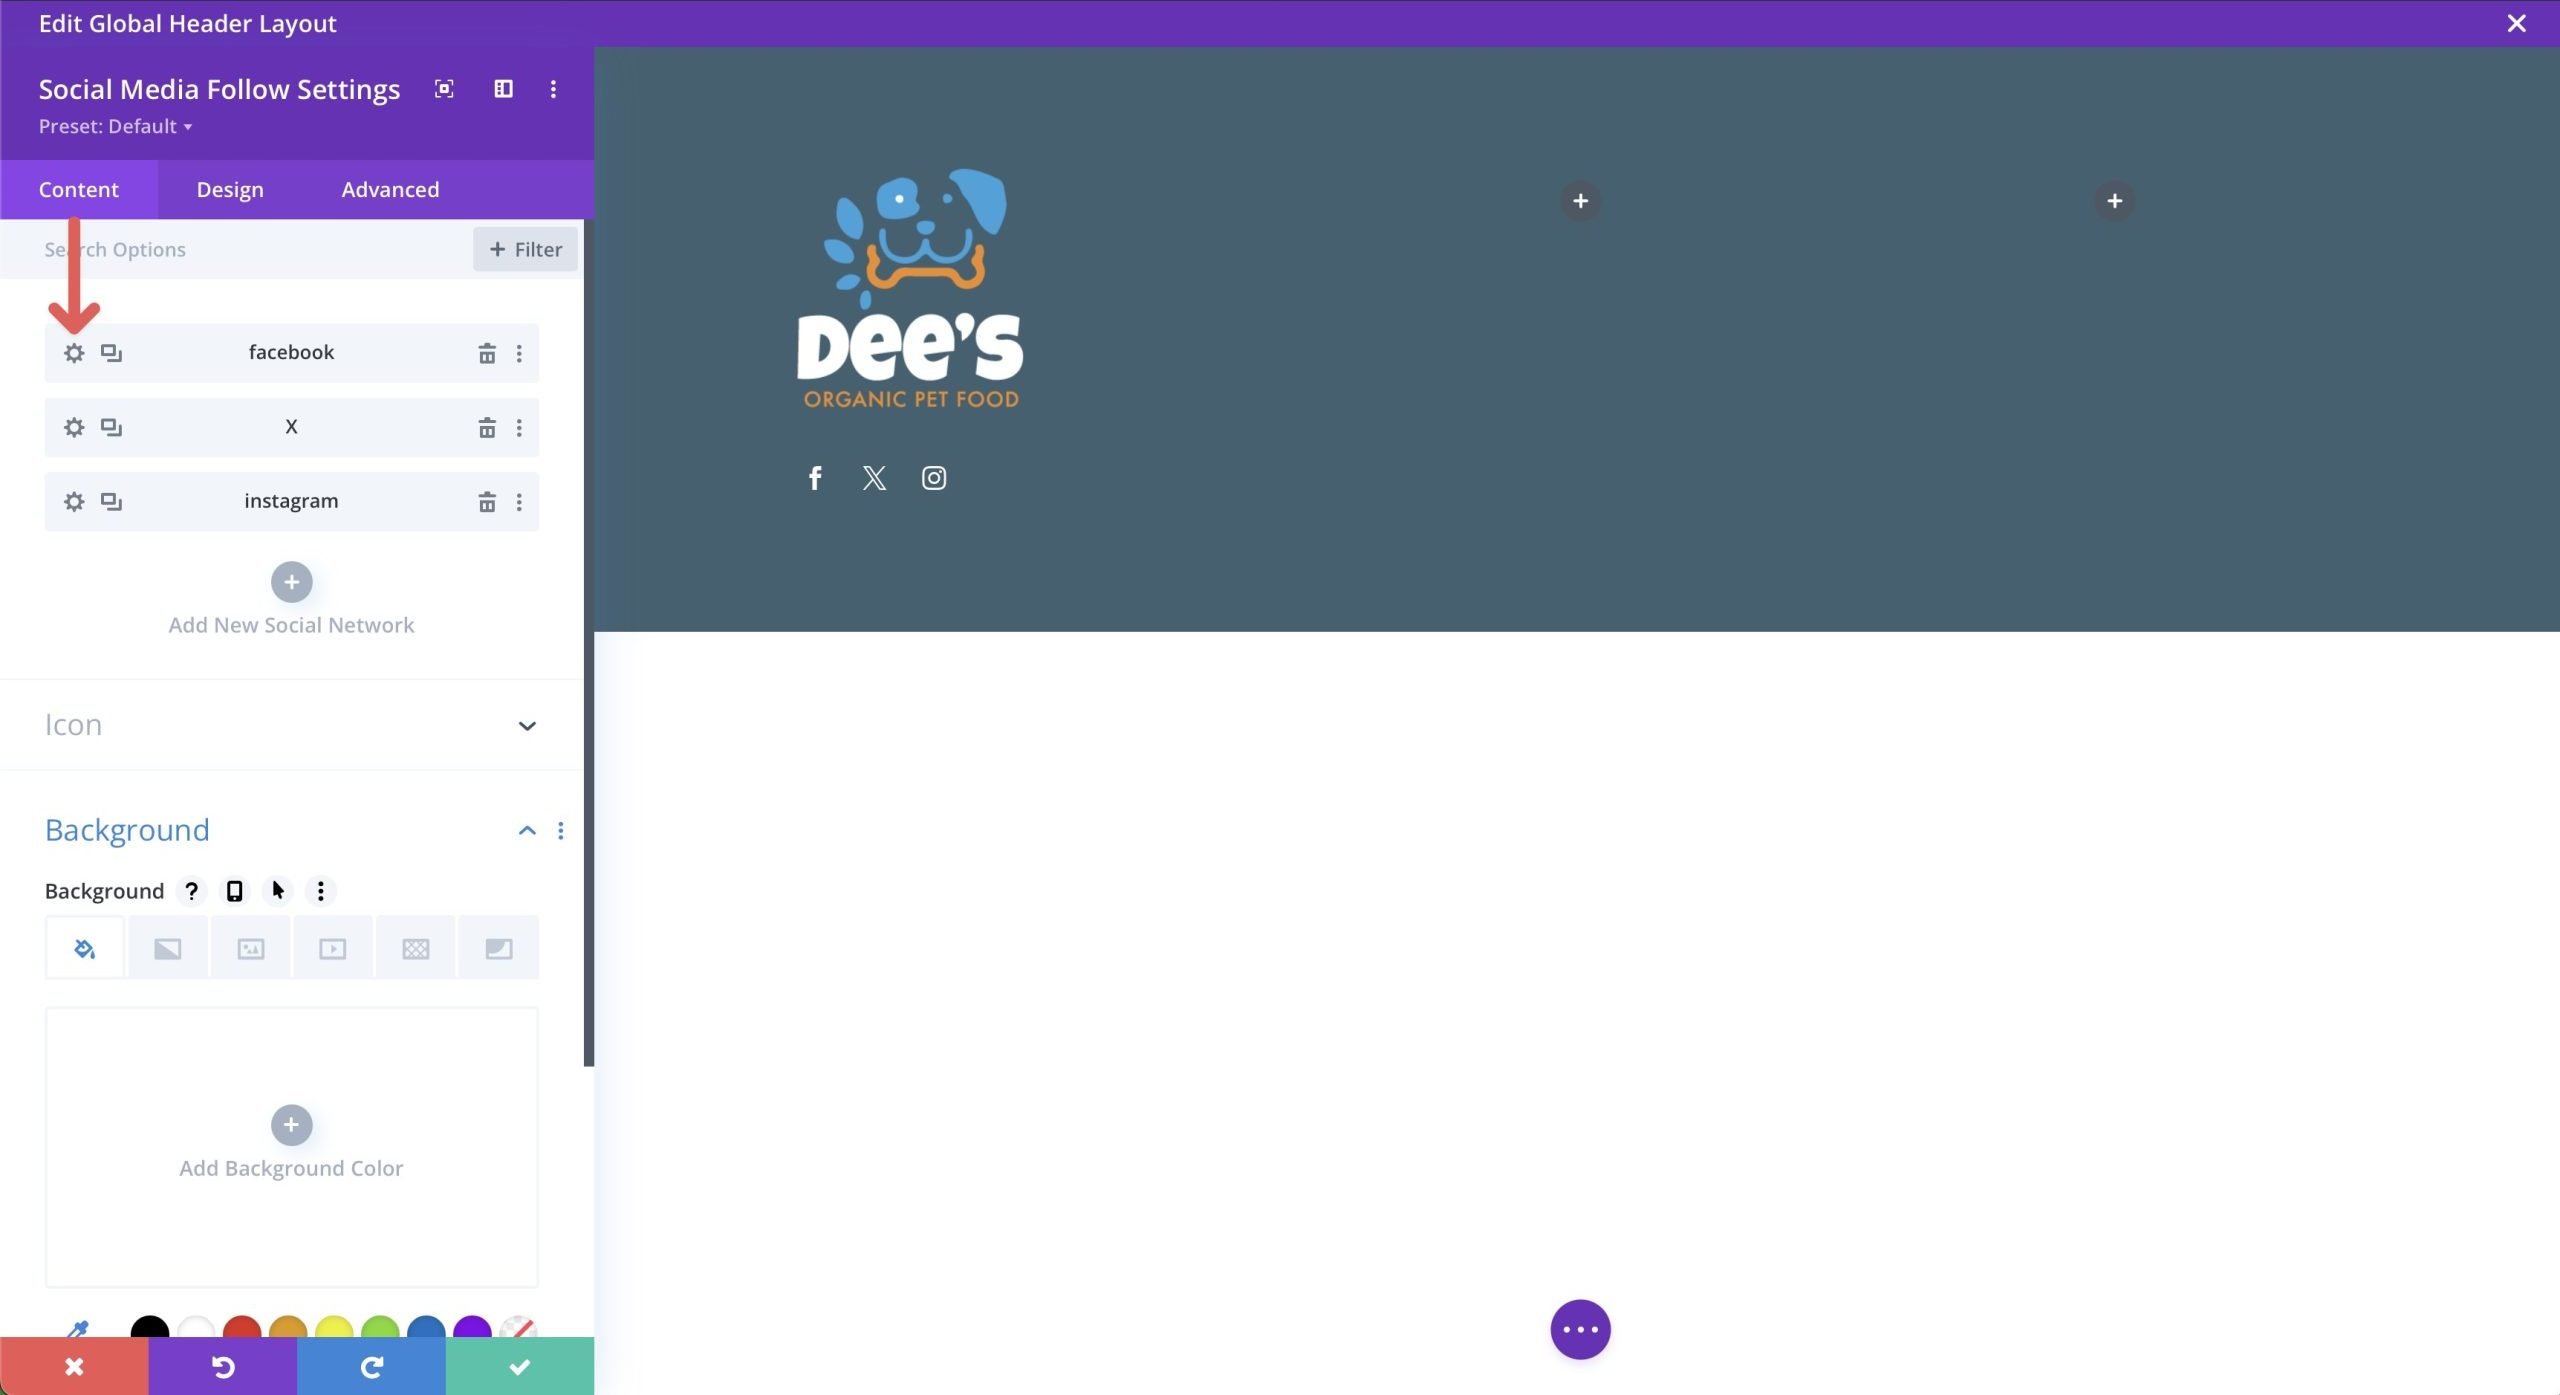This screenshot has width=2560, height=1395.
Task: Click Add New Social Network button
Action: 290,581
